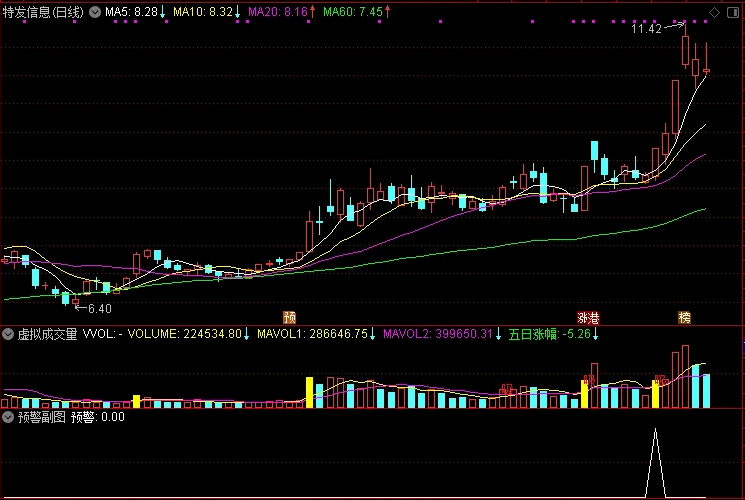This screenshot has height=500, width=745.
Task: Click the tallest red volume bar
Action: tap(685, 376)
